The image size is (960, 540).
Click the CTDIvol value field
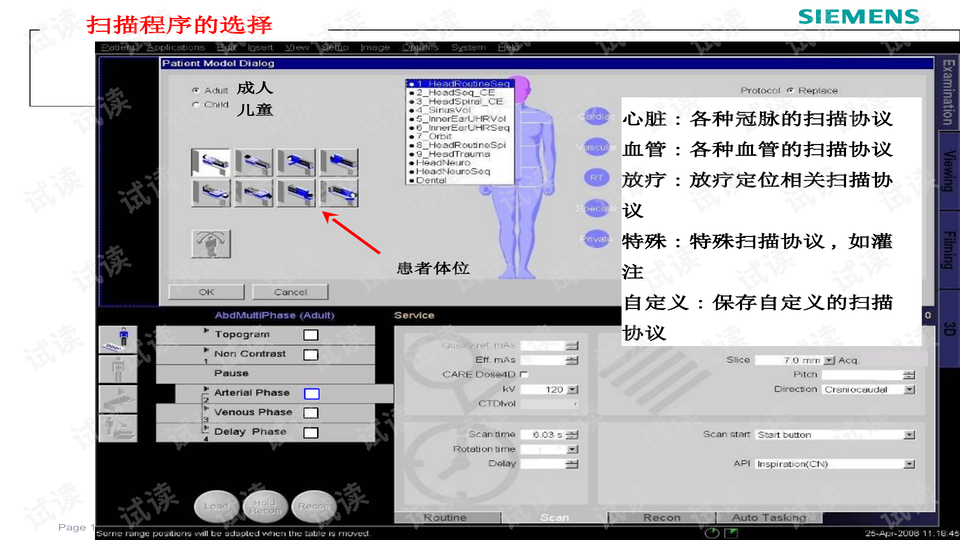(549, 404)
